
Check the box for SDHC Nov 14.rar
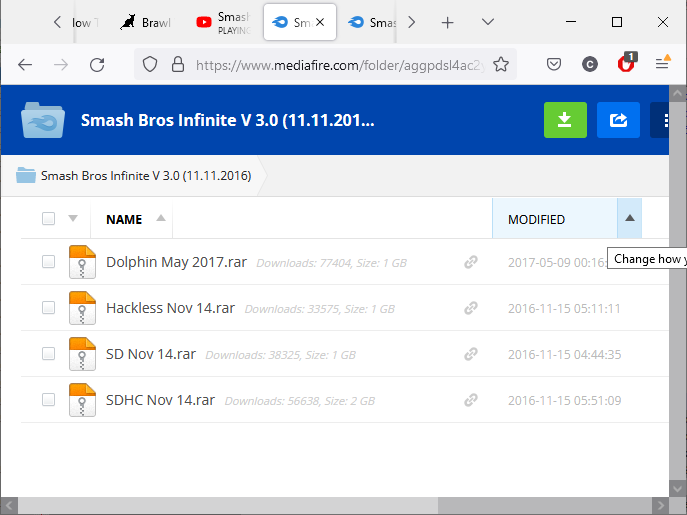tap(48, 400)
